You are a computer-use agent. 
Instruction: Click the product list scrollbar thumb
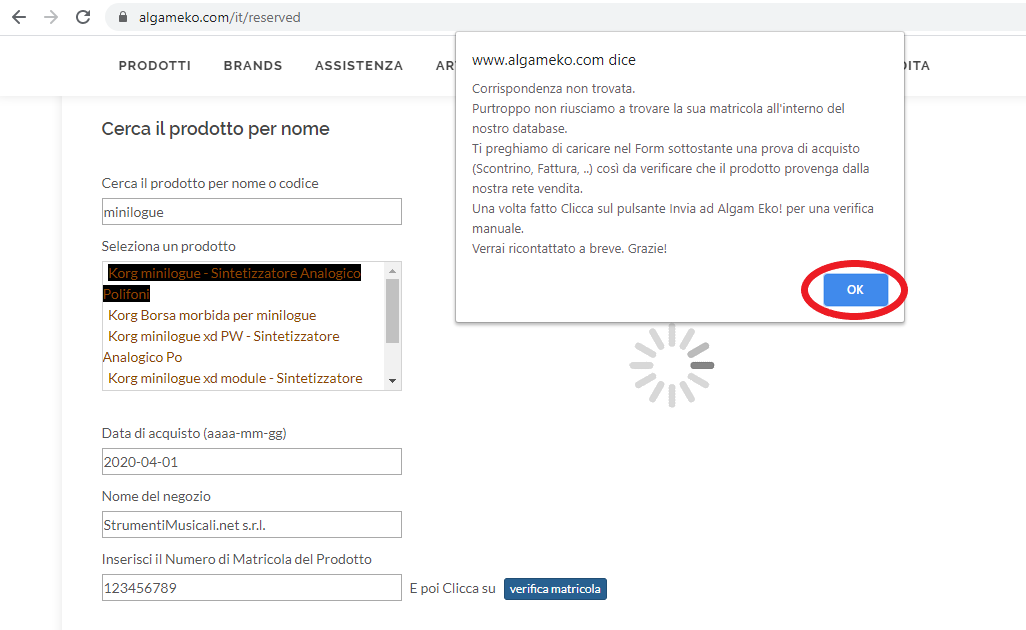pyautogui.click(x=393, y=311)
